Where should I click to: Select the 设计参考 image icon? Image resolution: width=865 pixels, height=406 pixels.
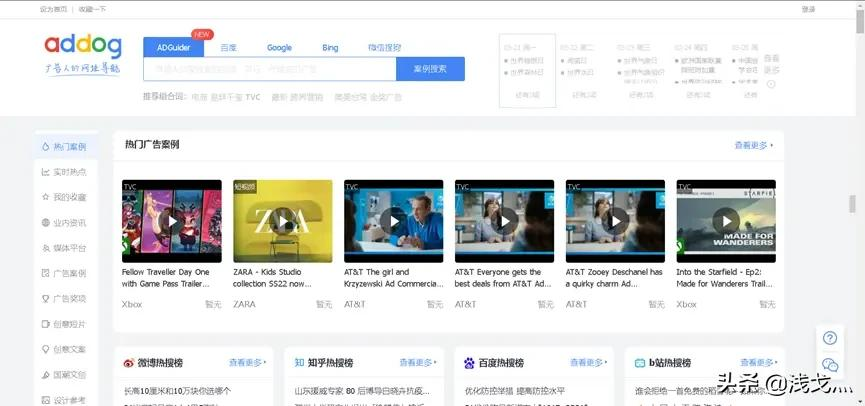pos(45,400)
